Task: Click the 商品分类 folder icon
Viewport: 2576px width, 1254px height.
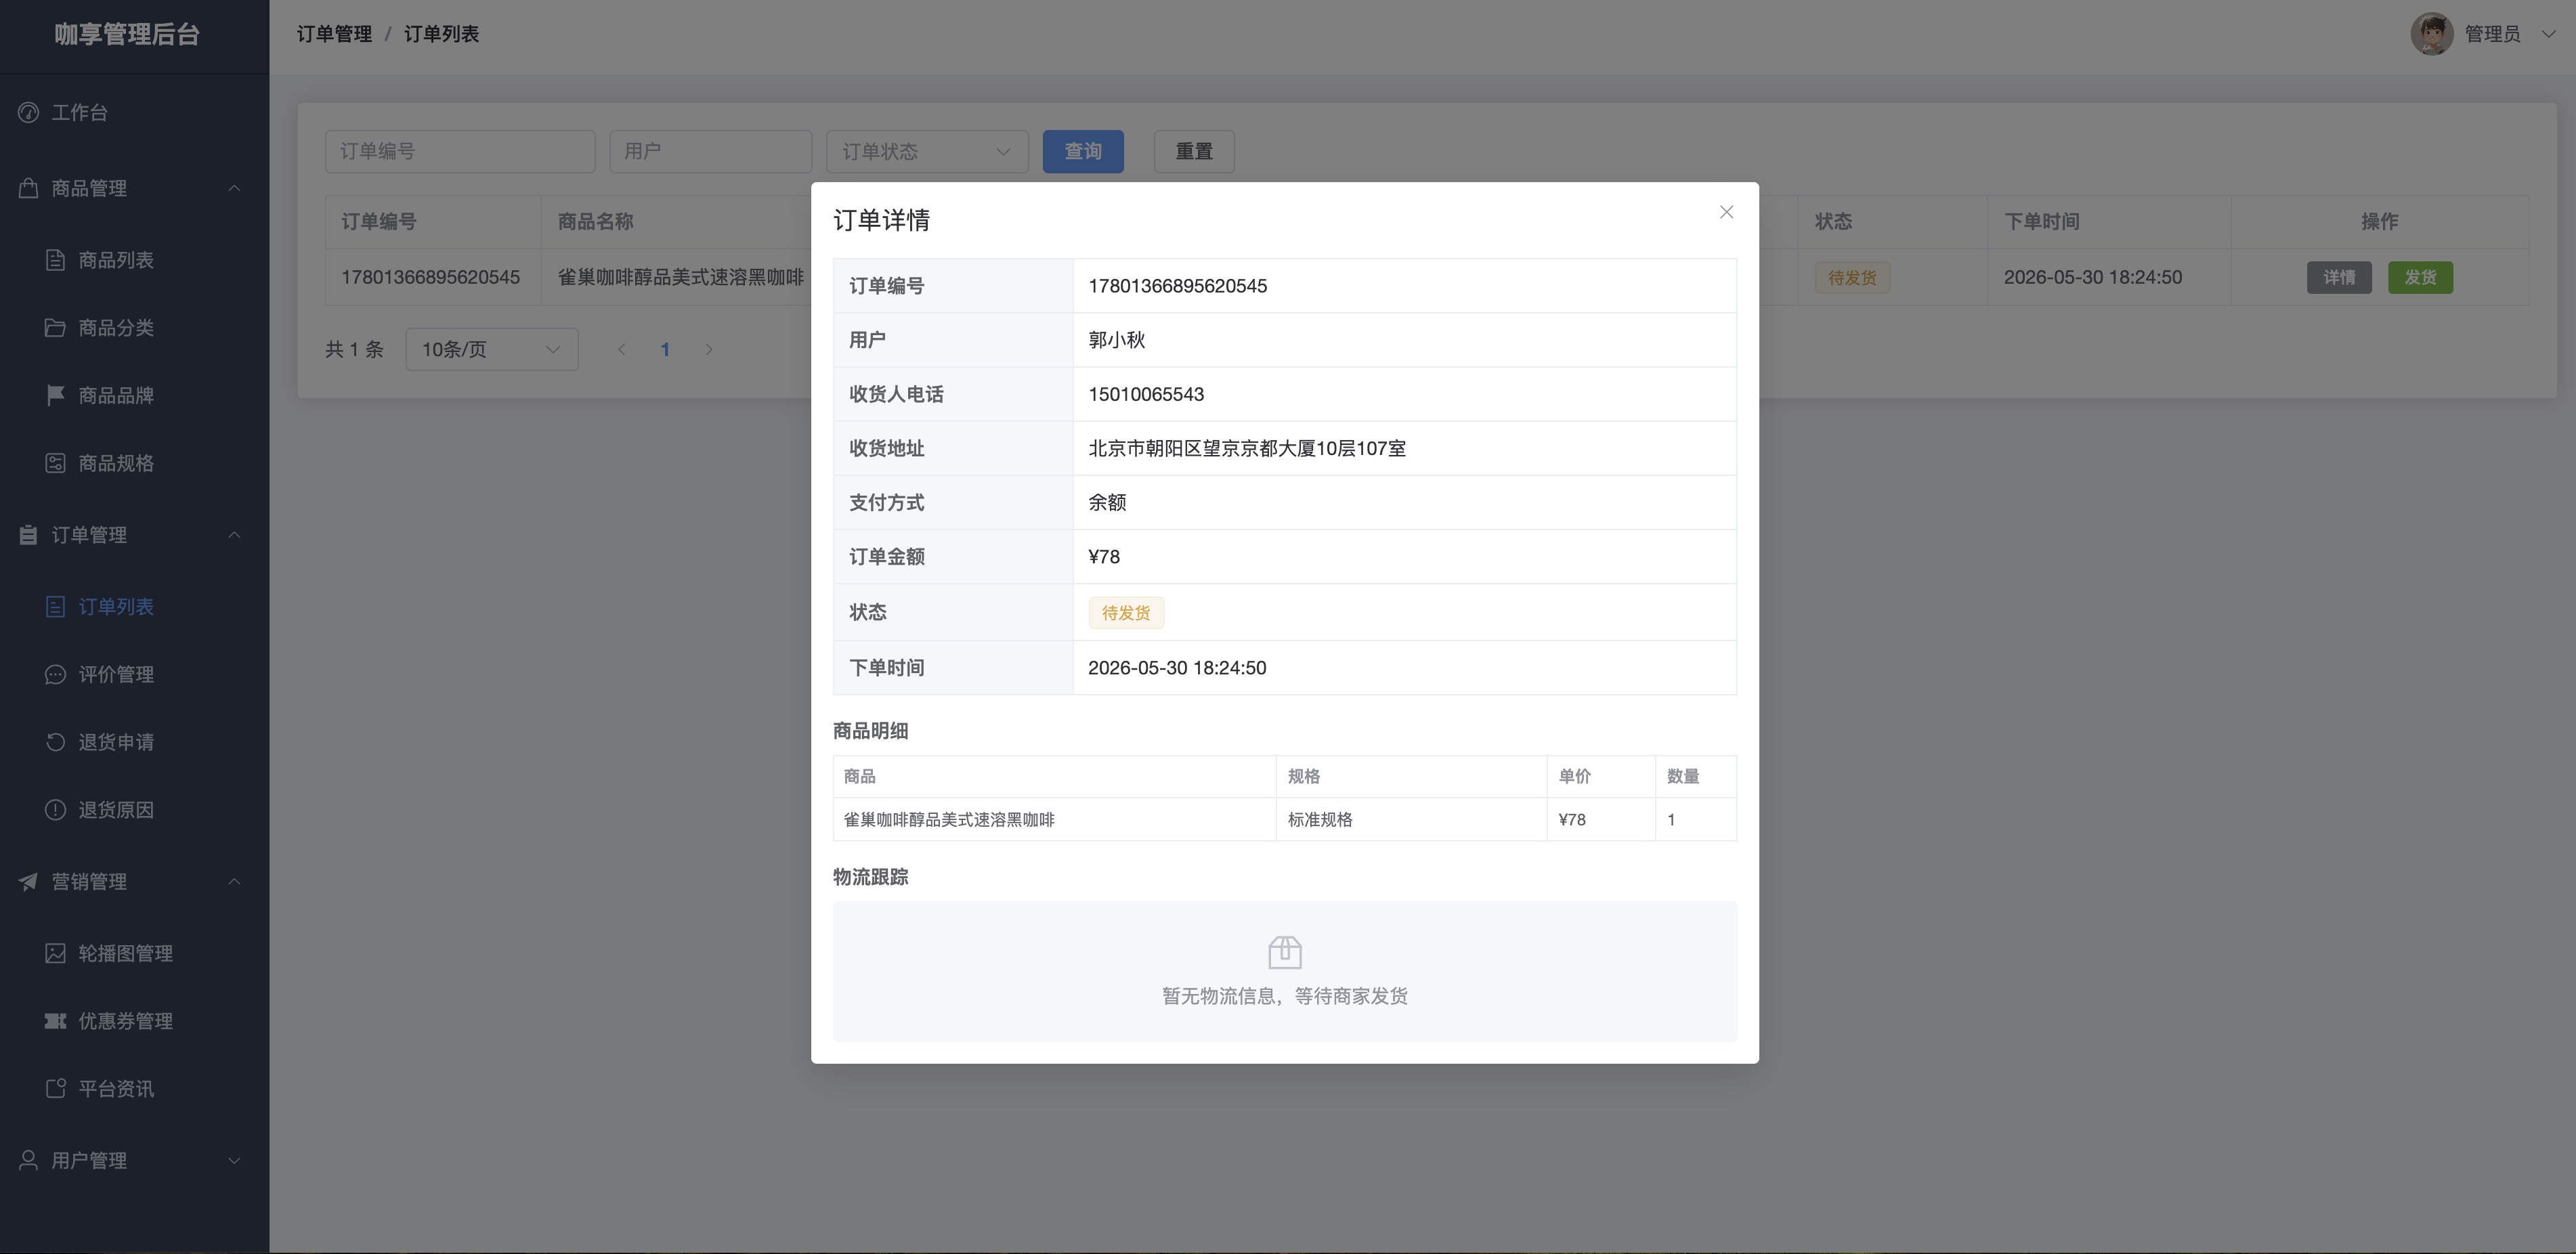Action: (x=56, y=328)
